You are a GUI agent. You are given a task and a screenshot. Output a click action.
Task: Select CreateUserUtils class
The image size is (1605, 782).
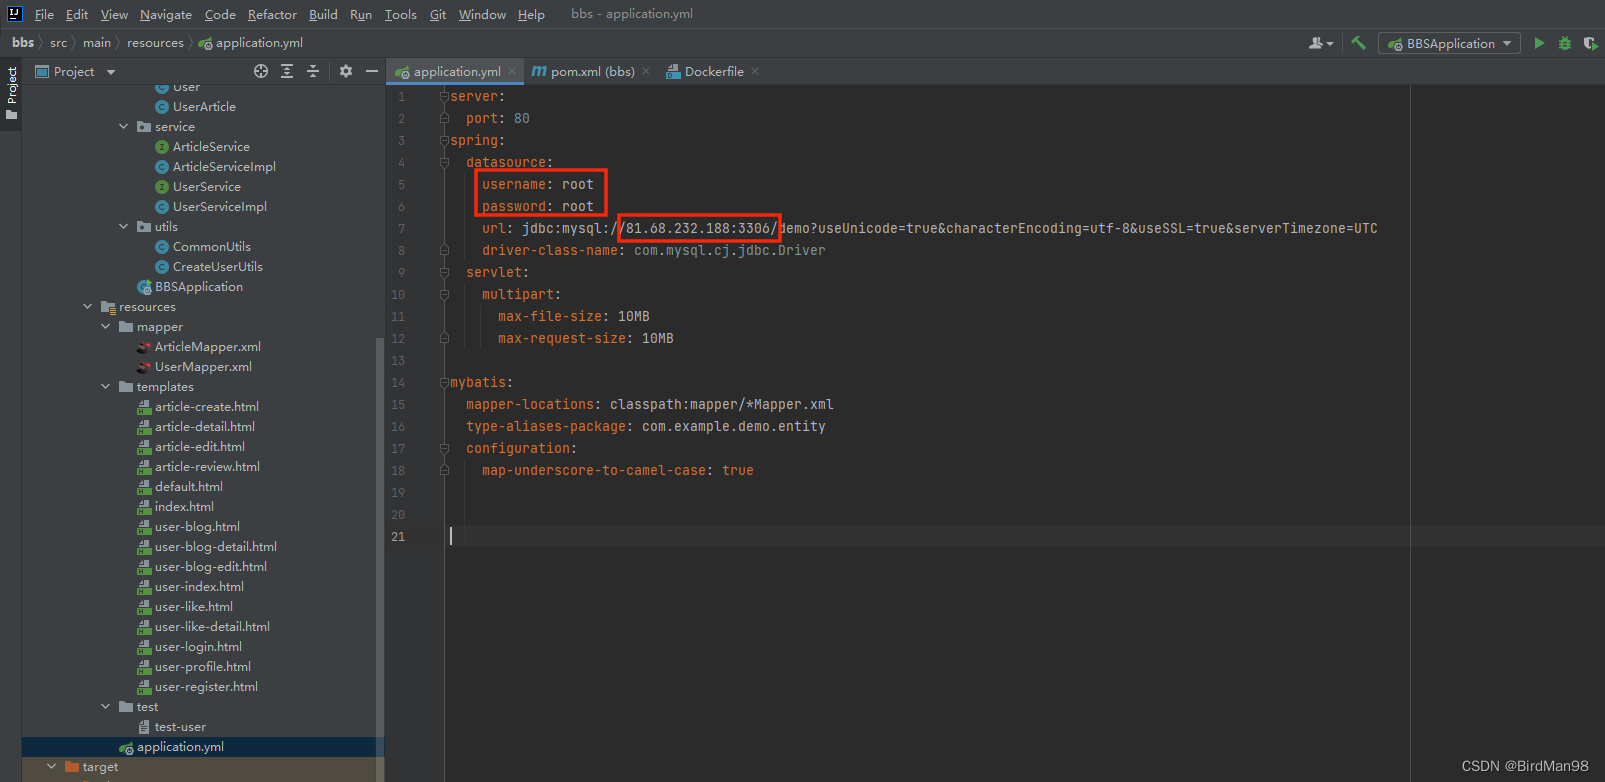(x=218, y=267)
